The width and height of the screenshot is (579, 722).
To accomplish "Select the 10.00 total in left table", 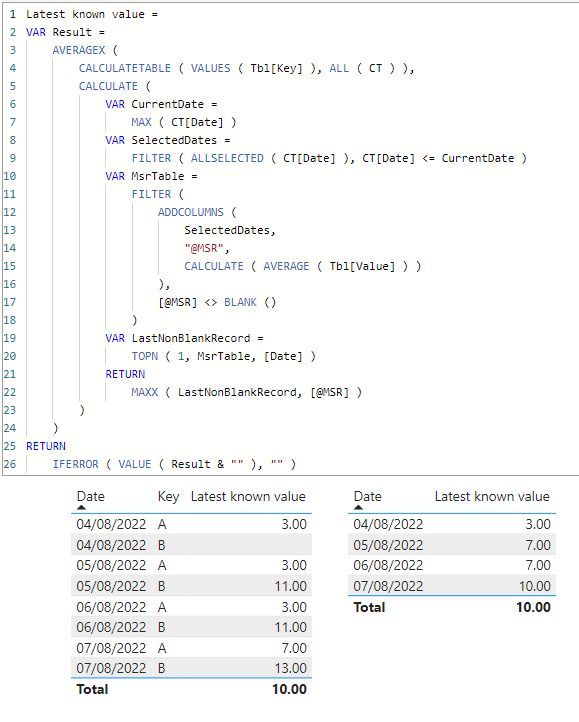I will click(x=289, y=689).
